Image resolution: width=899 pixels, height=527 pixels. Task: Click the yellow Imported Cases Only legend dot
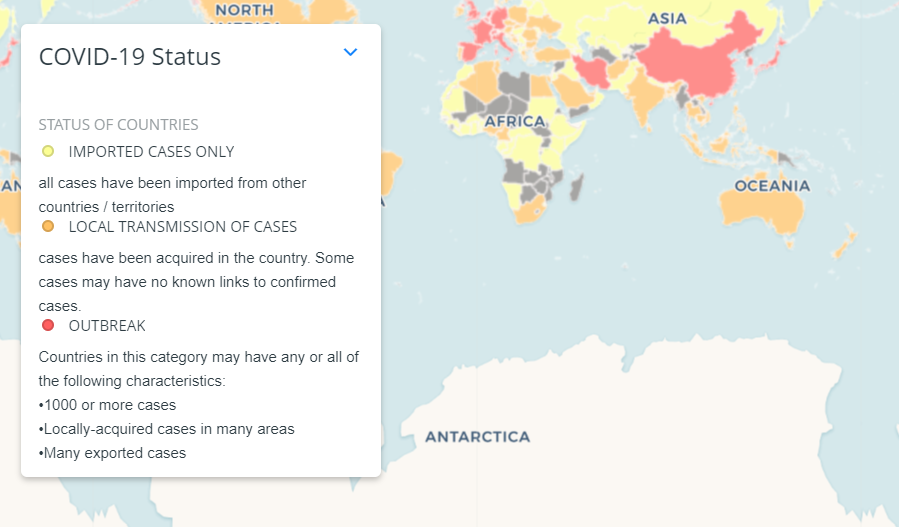point(48,151)
